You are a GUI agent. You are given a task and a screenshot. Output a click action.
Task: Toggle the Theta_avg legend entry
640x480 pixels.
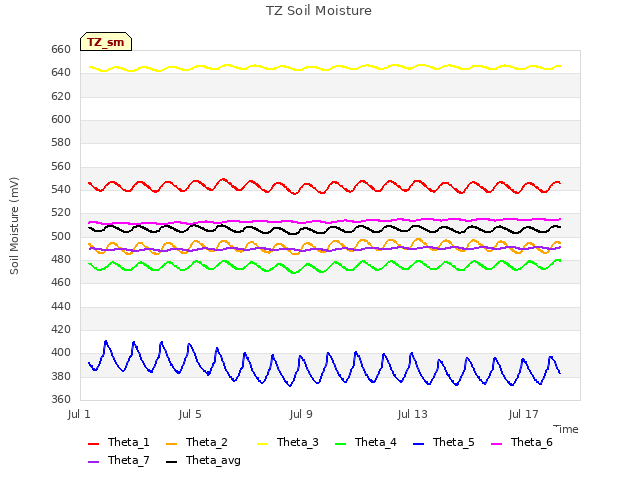(x=203, y=460)
